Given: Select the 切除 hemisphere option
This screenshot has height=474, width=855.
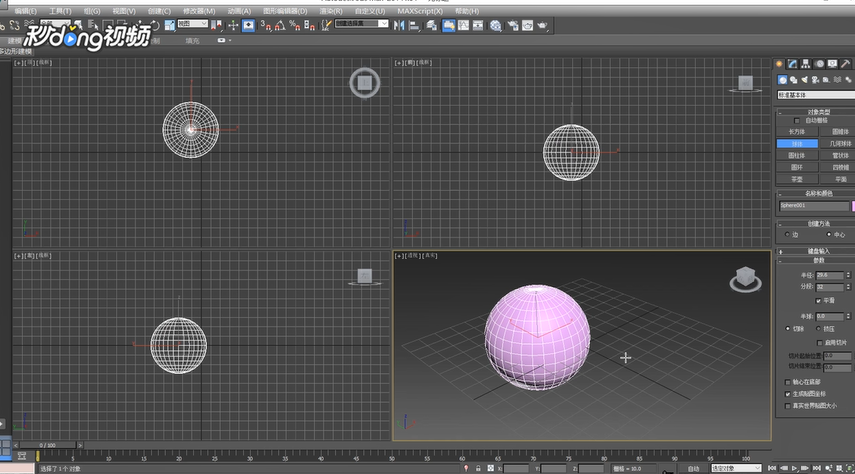Looking at the screenshot, I should [x=787, y=328].
